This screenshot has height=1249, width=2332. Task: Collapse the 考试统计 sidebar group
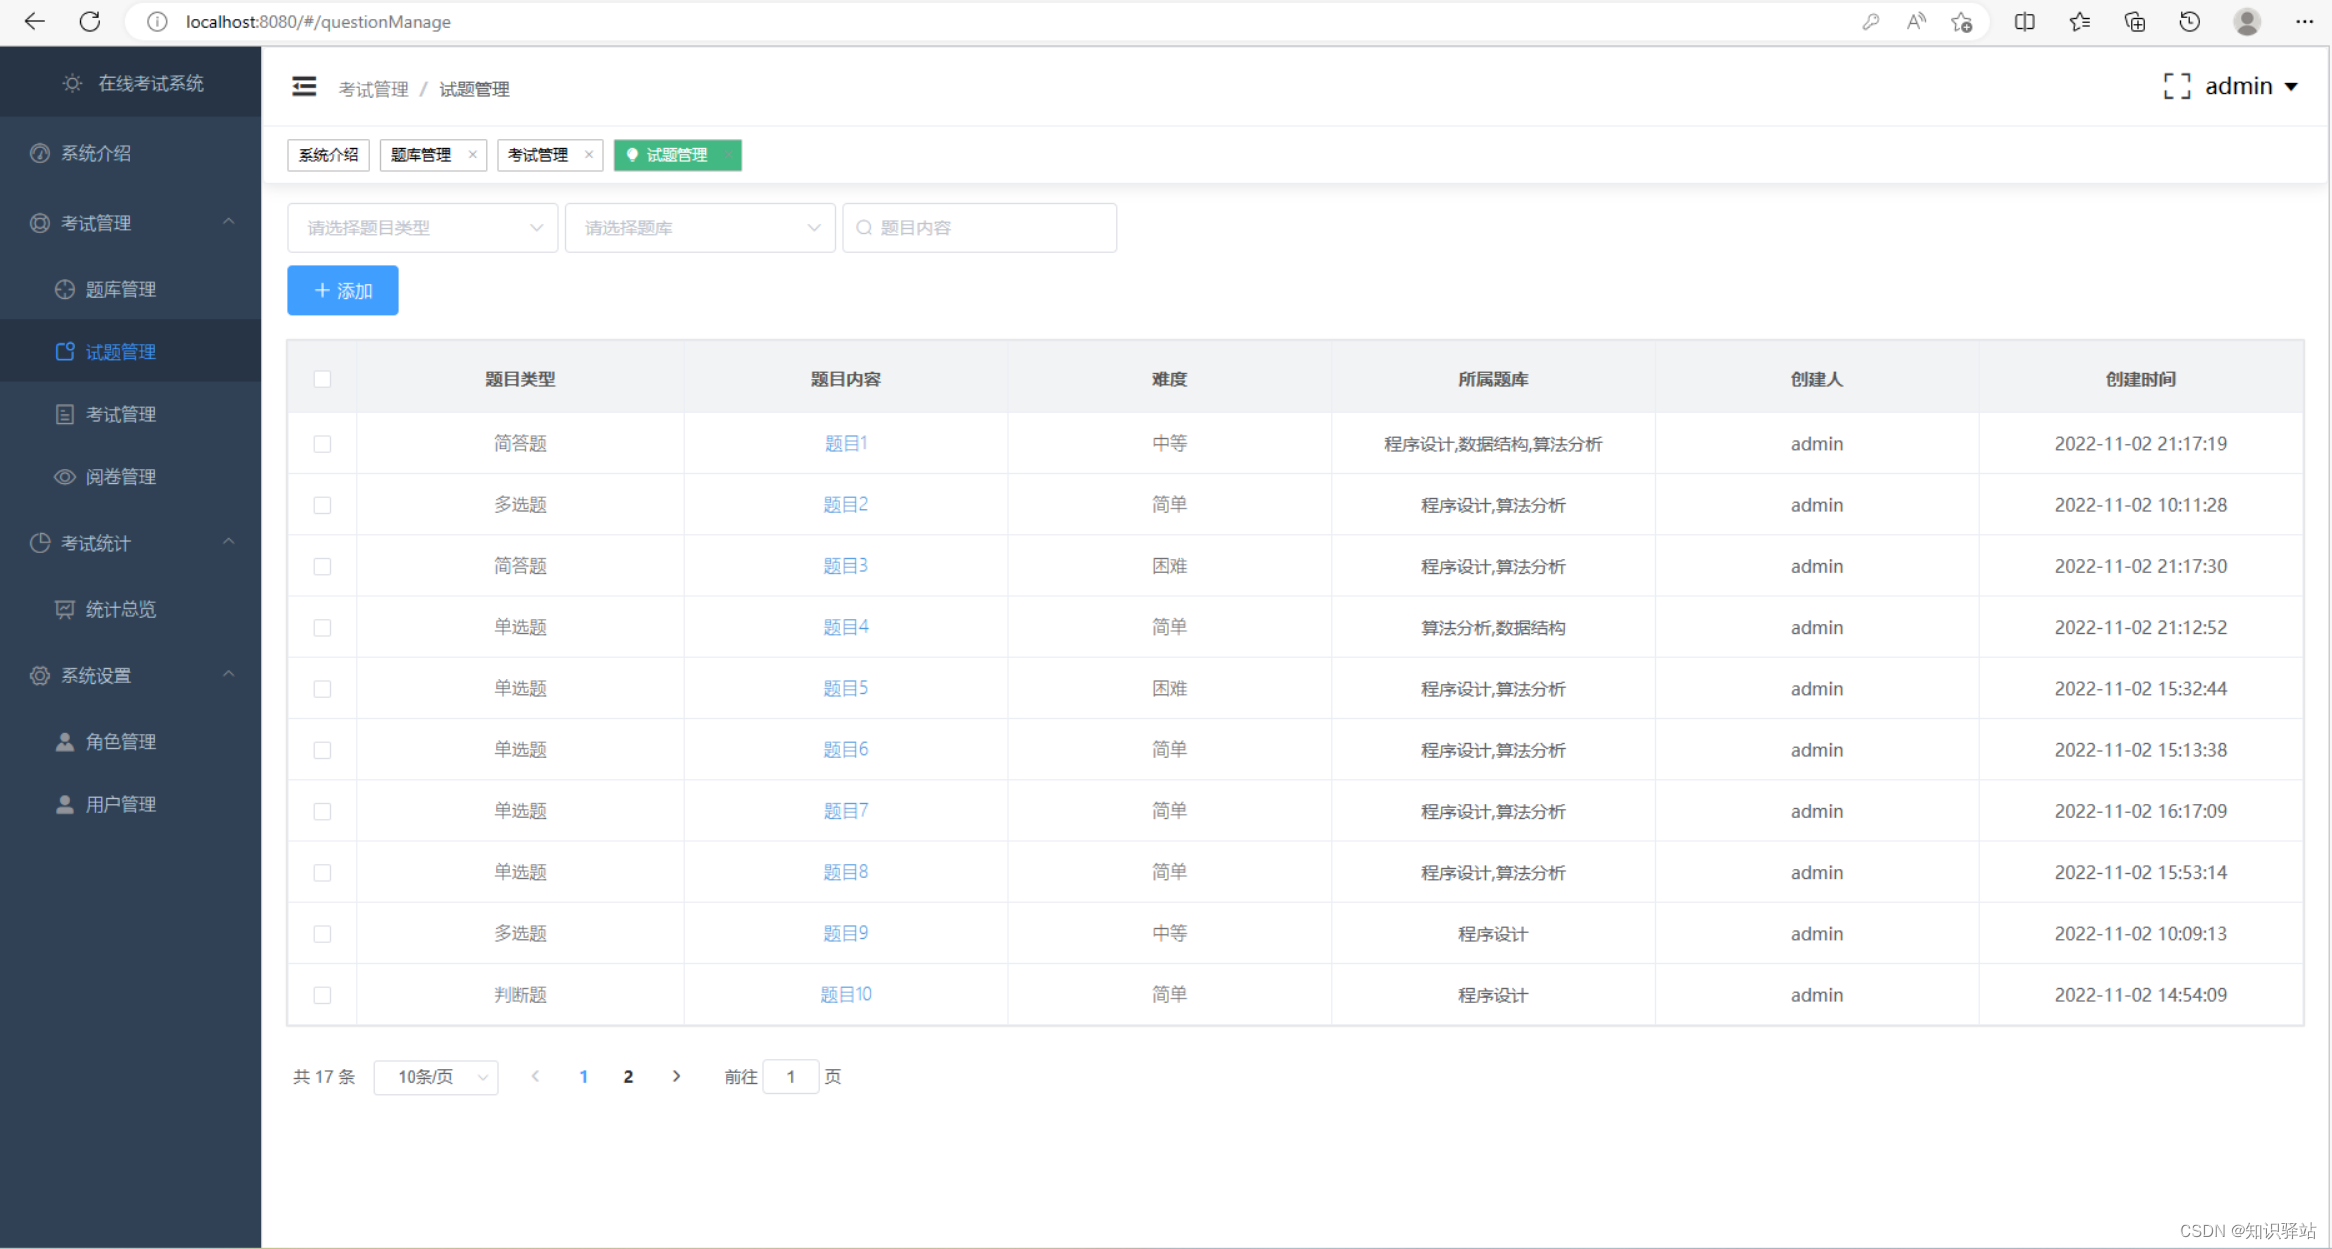[130, 543]
